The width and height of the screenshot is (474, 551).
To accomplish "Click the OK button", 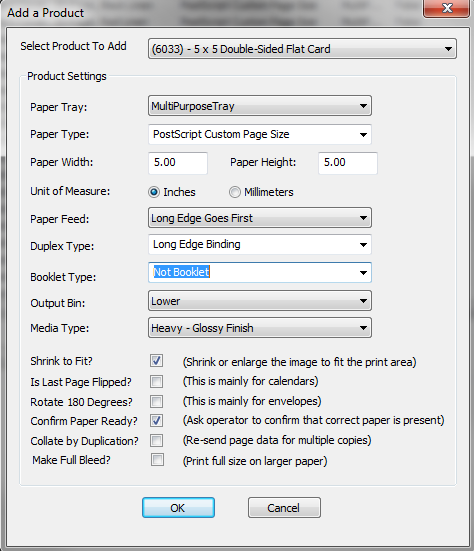I will point(178,507).
